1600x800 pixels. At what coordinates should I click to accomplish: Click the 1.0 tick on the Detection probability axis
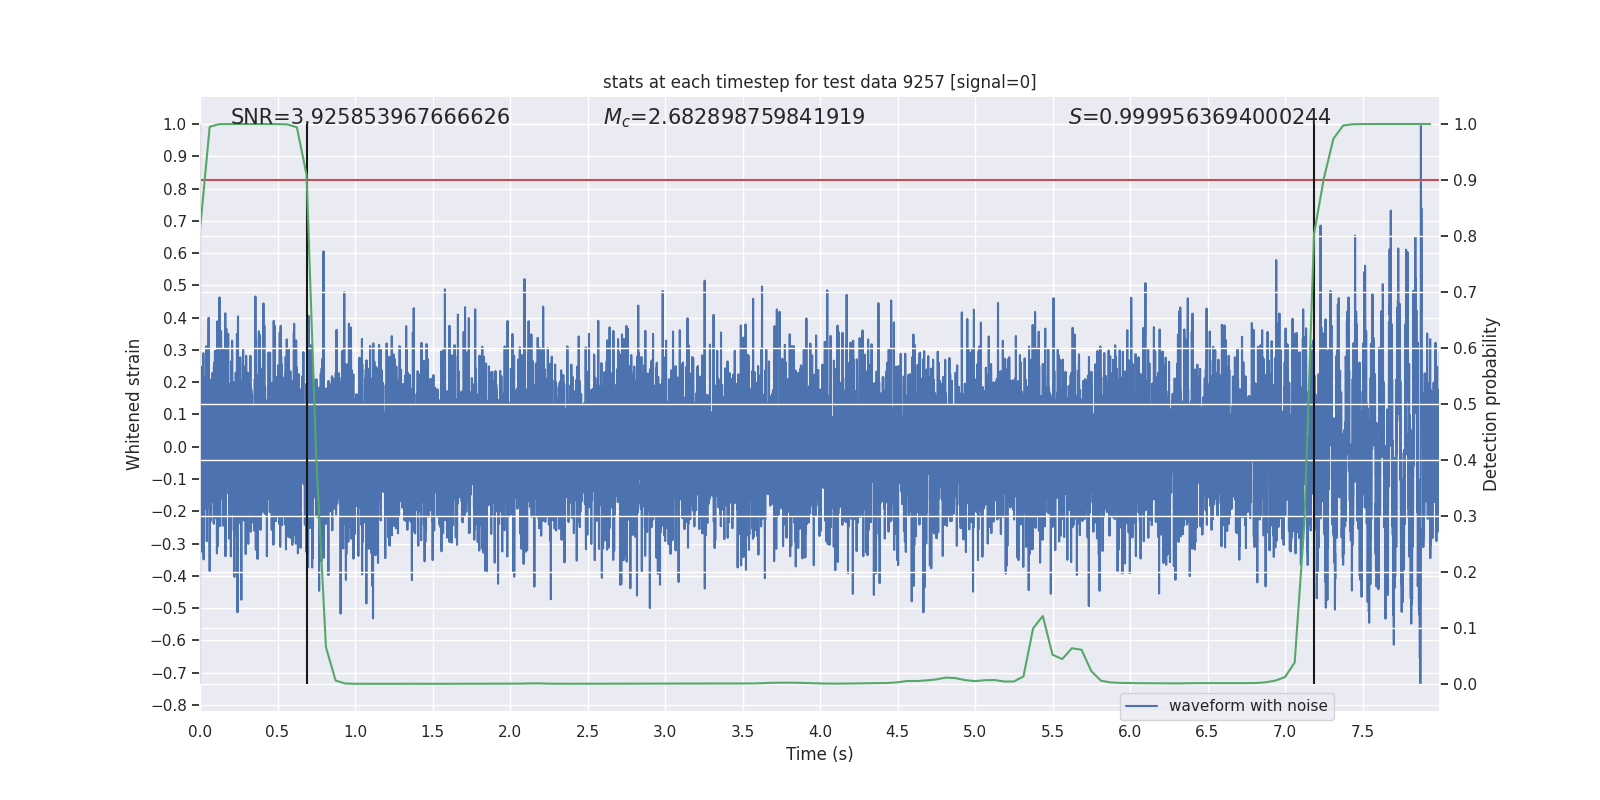[x=1465, y=125]
